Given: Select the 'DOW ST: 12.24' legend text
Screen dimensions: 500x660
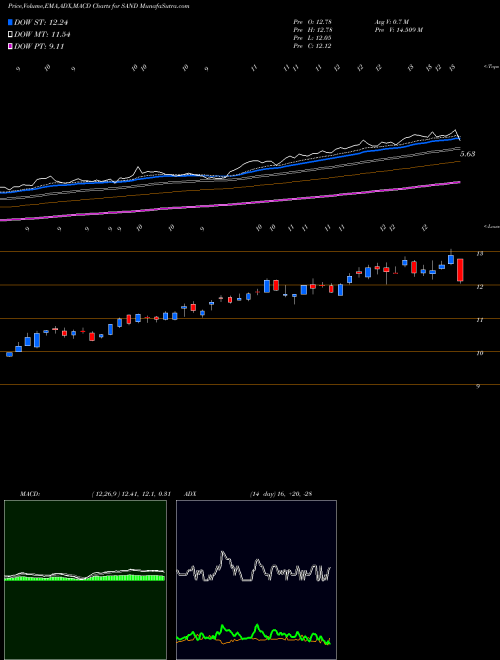Looking at the screenshot, I should coord(41,23).
